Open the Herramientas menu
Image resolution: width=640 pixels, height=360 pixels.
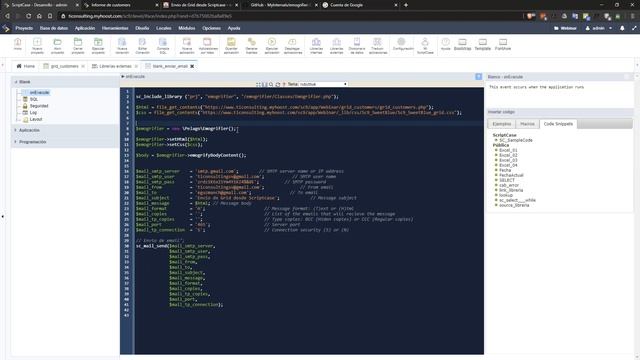click(115, 28)
